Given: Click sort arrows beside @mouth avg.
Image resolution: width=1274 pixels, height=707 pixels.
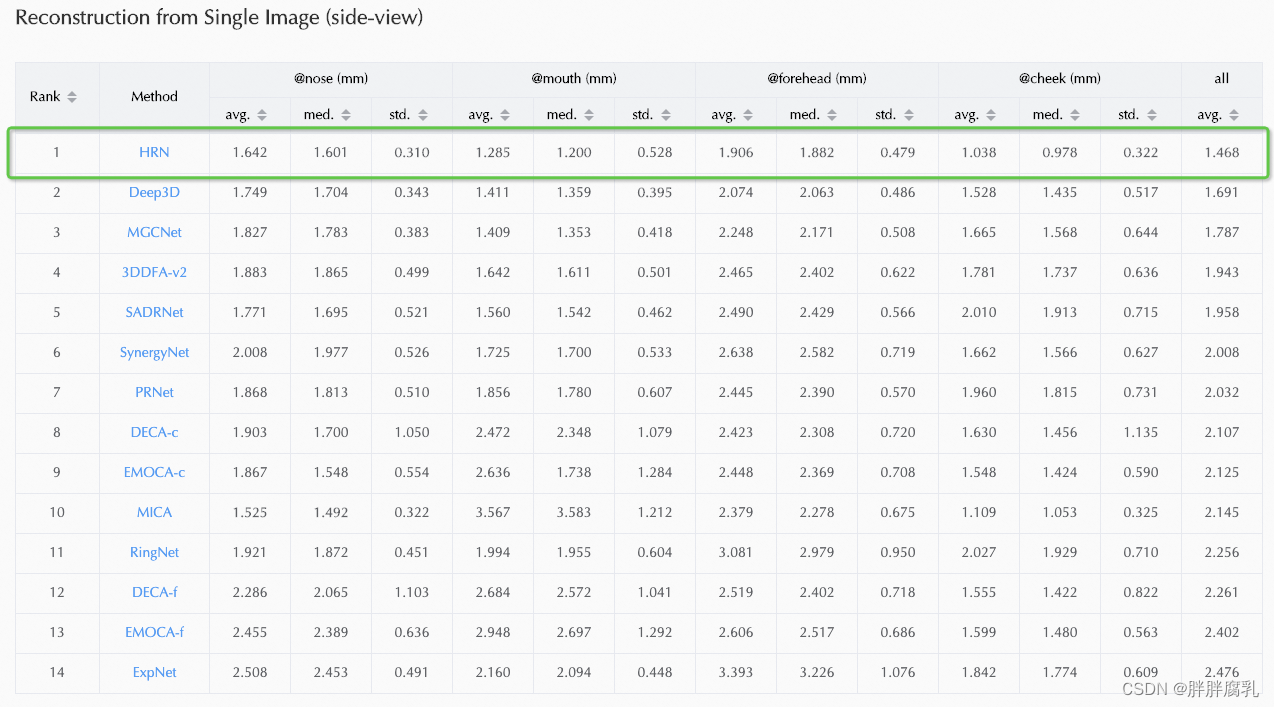Looking at the screenshot, I should (x=505, y=115).
